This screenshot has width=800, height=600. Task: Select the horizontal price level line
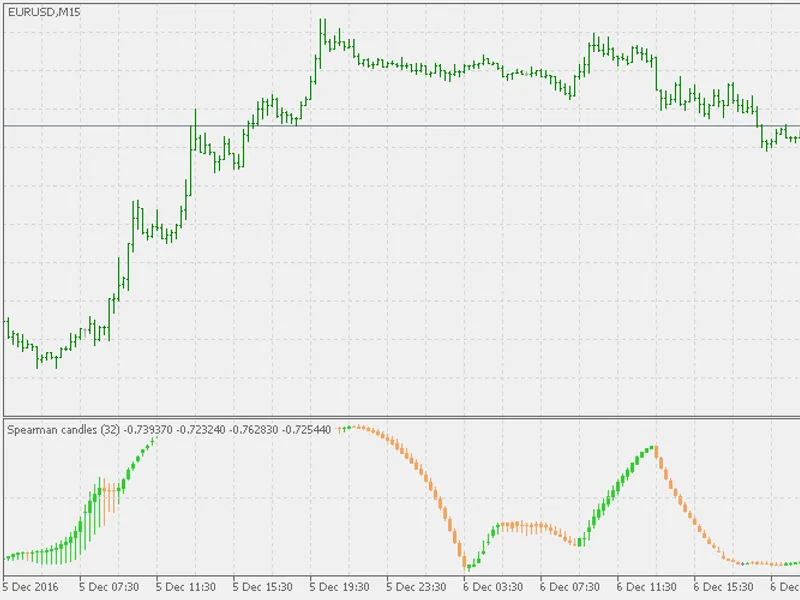(x=402, y=126)
